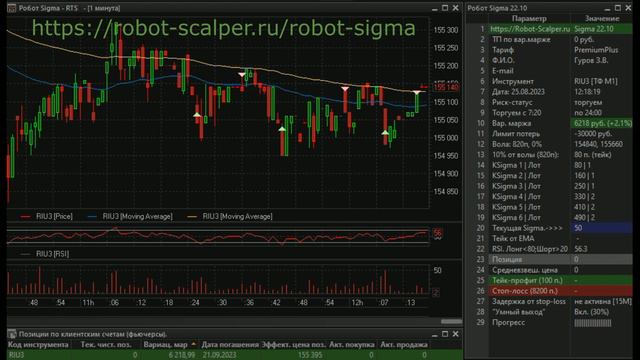Image resolution: width=640 pixels, height=360 pixels.
Task: Select the Вар. маржа parameter row
Action: 549,123
